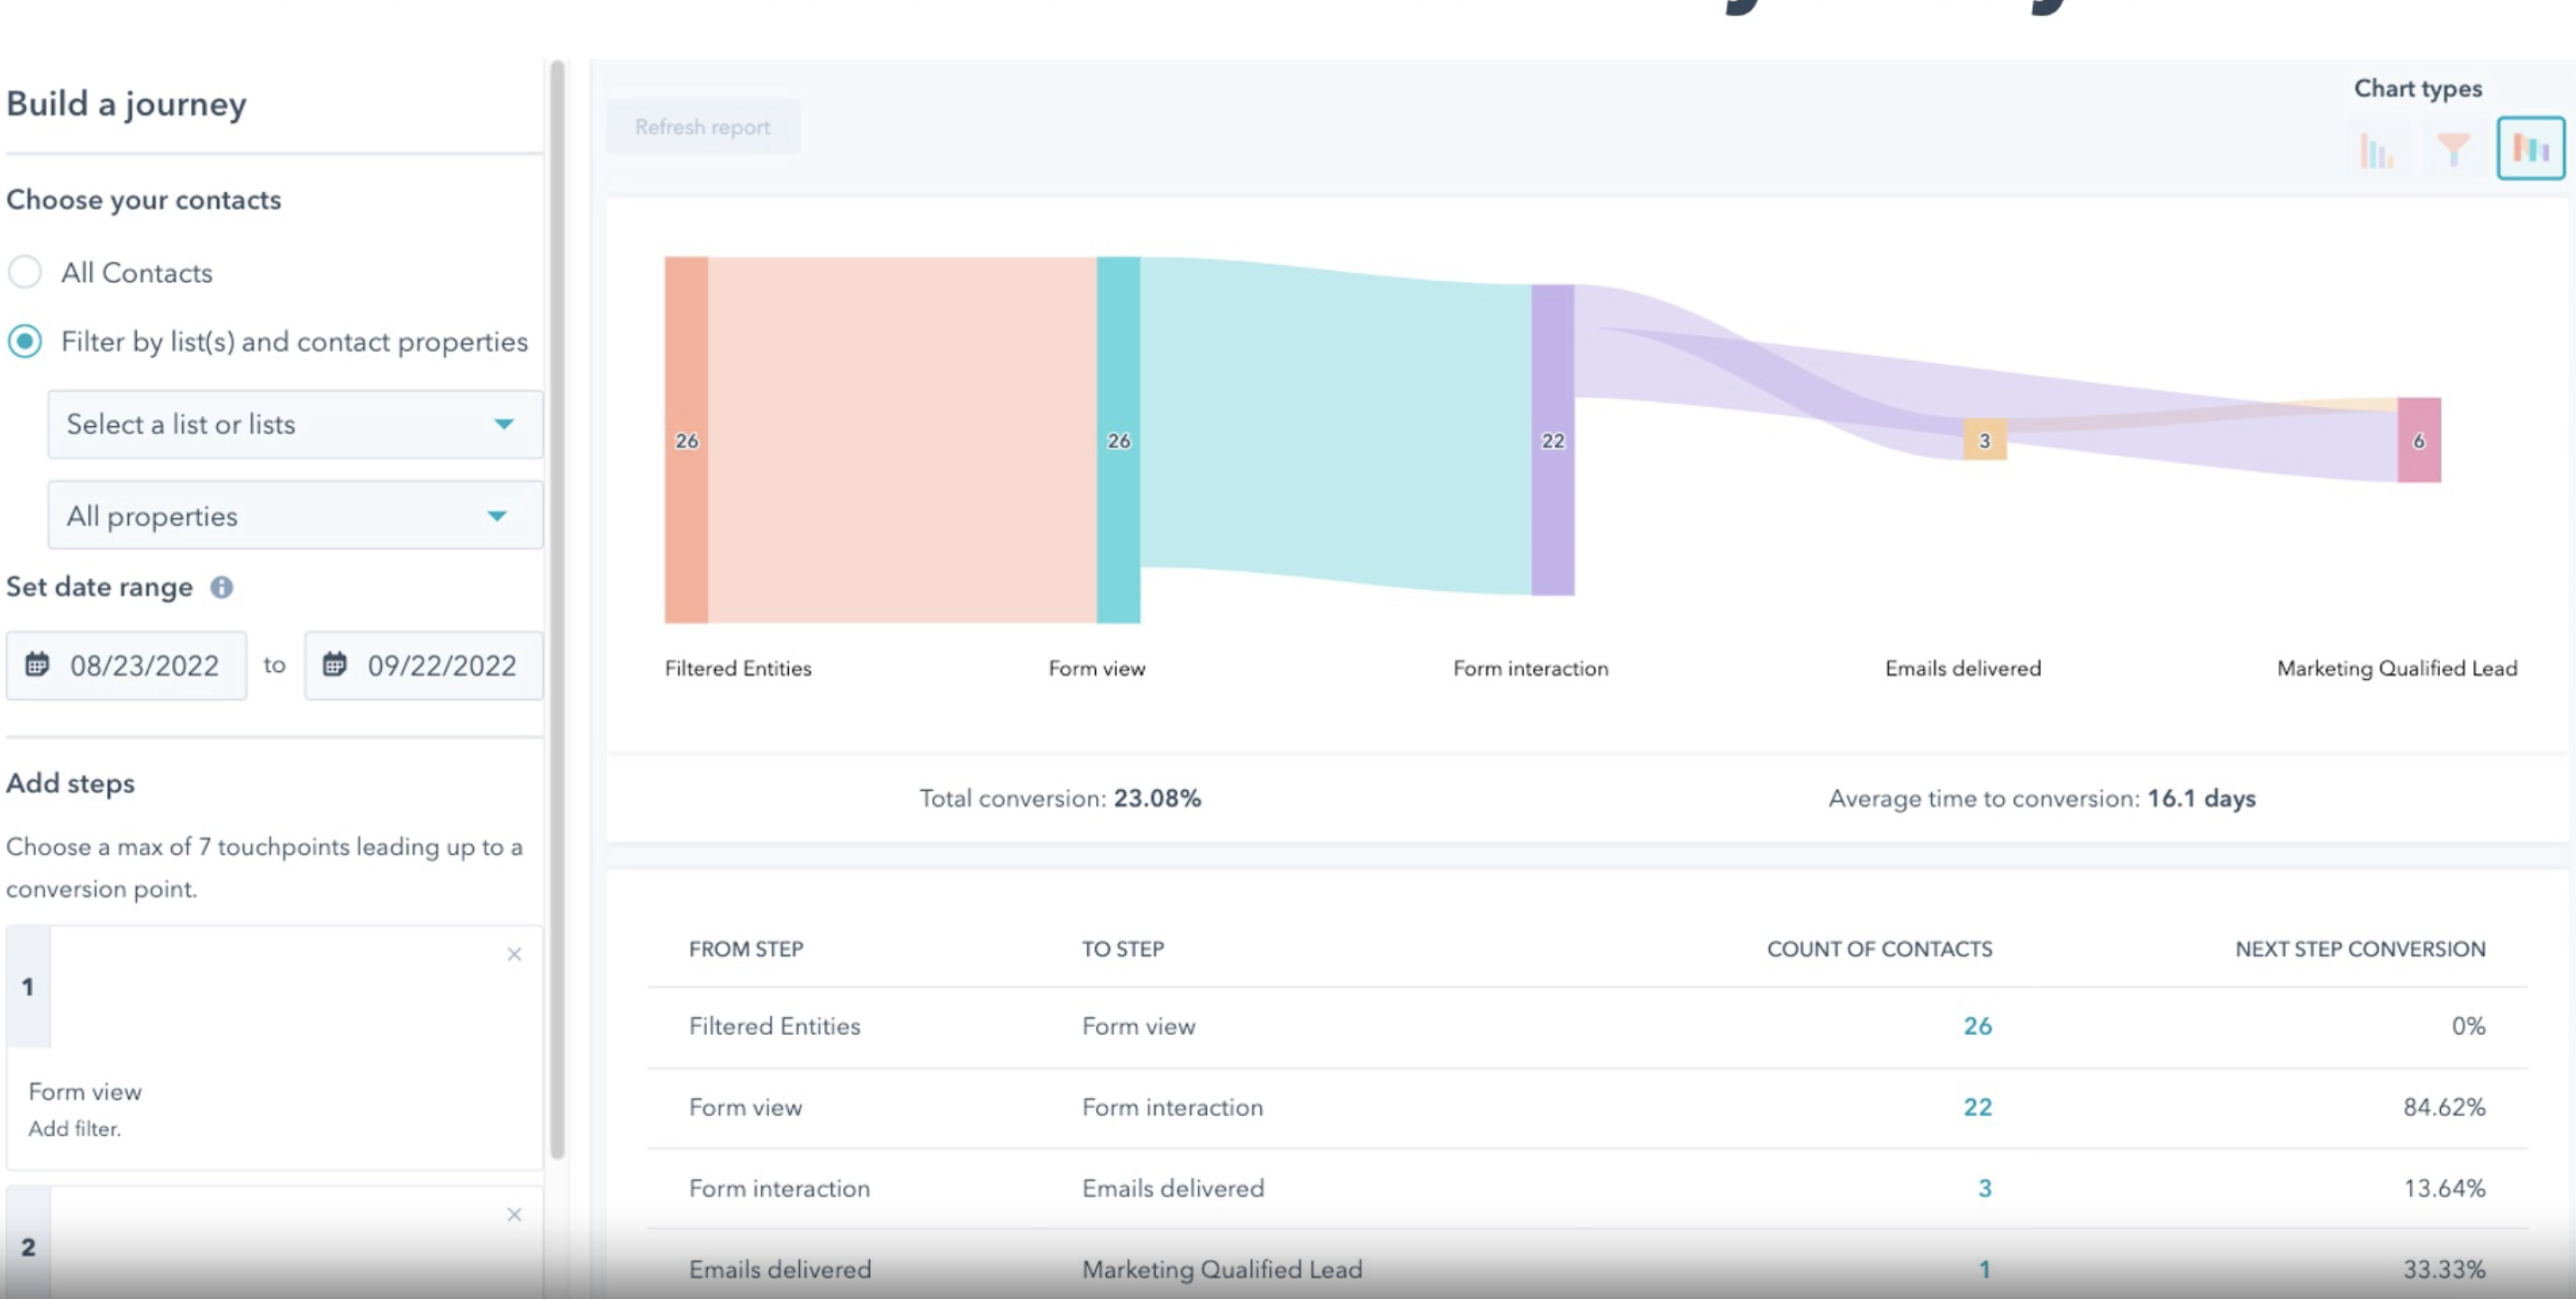Select the bar chart type icon
Image resolution: width=2576 pixels, height=1299 pixels.
(2376, 150)
